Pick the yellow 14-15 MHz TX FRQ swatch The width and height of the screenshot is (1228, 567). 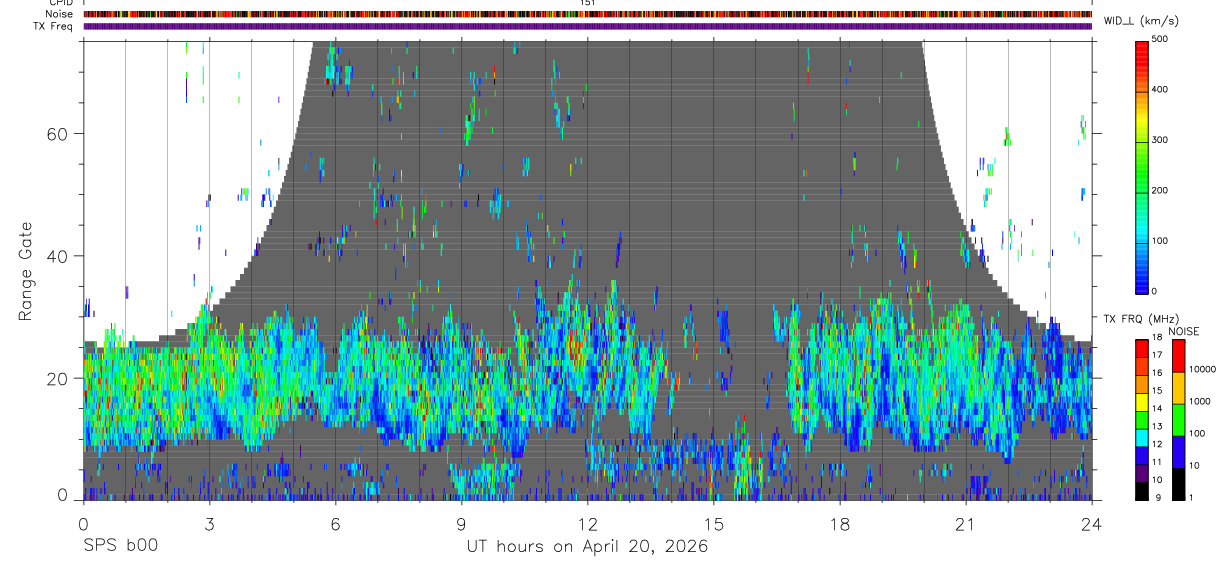click(1142, 400)
